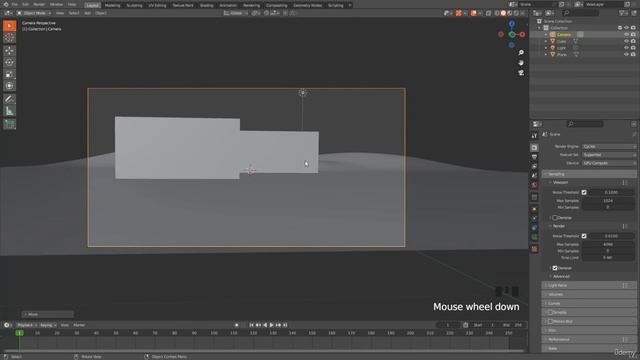The height and width of the screenshot is (360, 640).
Task: Expand the Volumes panel
Action: [589, 294]
